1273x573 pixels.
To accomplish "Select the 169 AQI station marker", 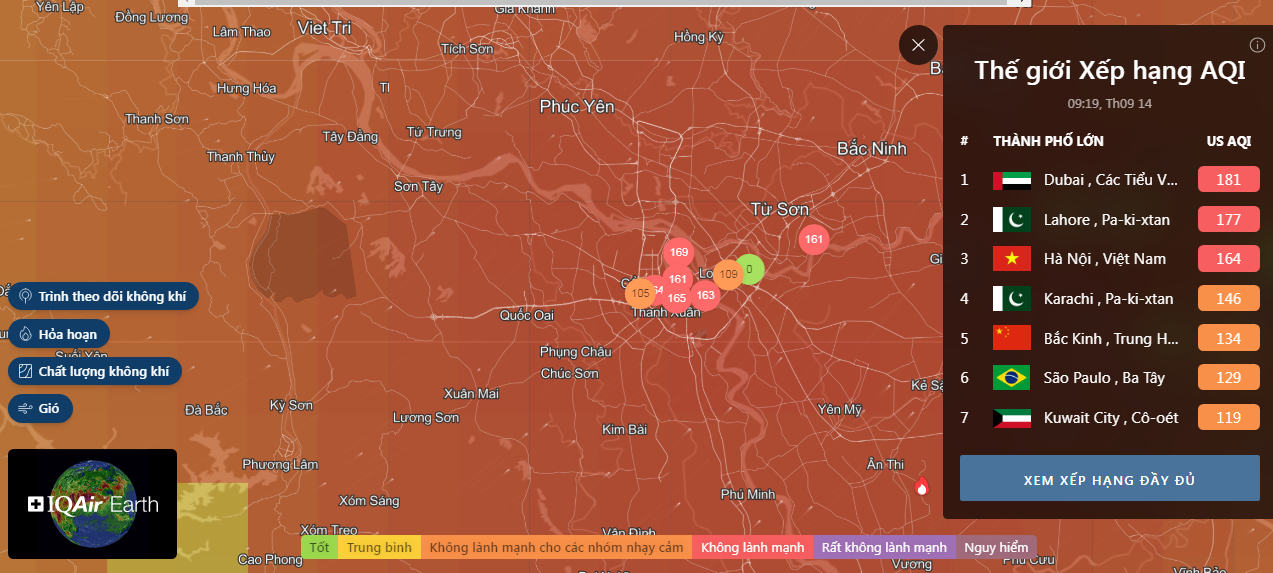I will pos(679,252).
